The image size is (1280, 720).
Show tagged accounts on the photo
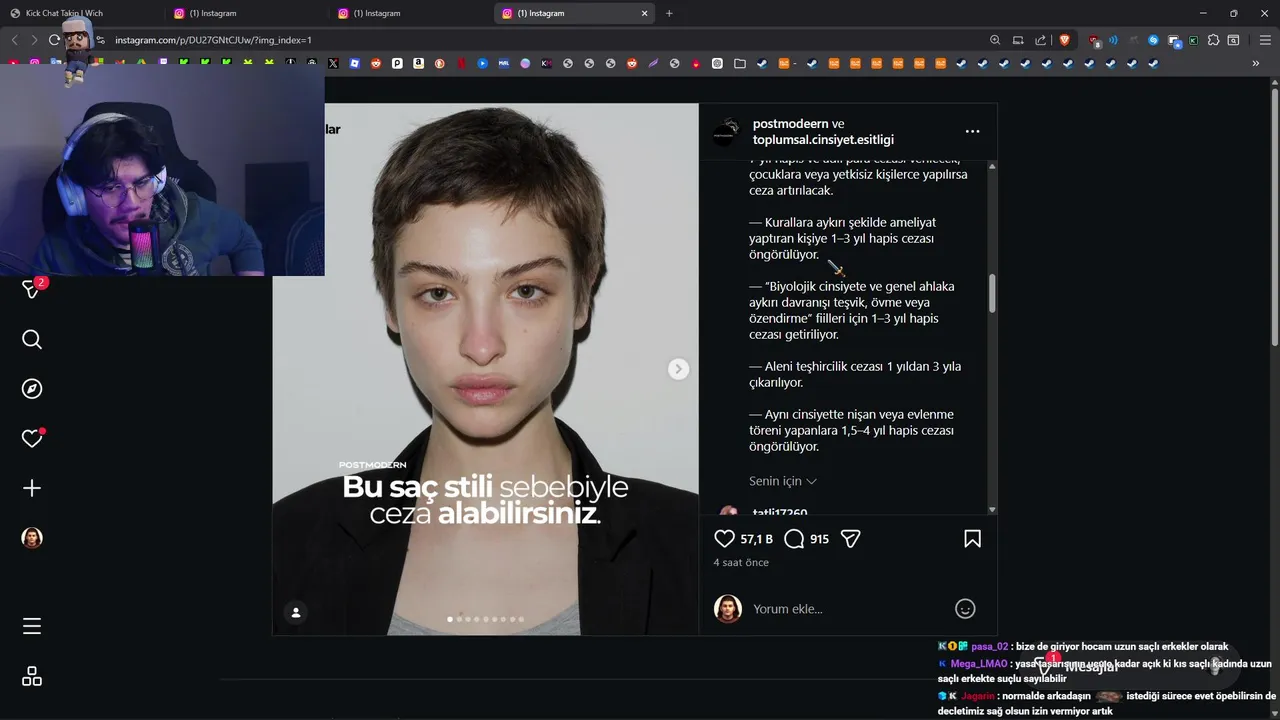point(296,612)
